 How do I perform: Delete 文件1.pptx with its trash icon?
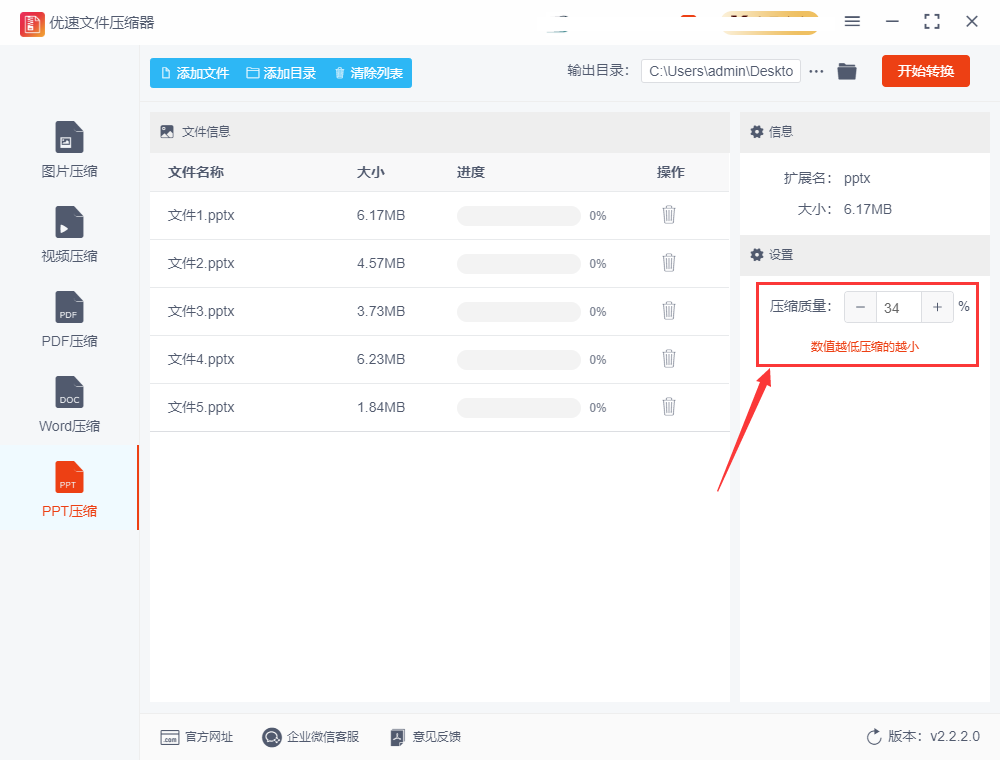point(668,215)
